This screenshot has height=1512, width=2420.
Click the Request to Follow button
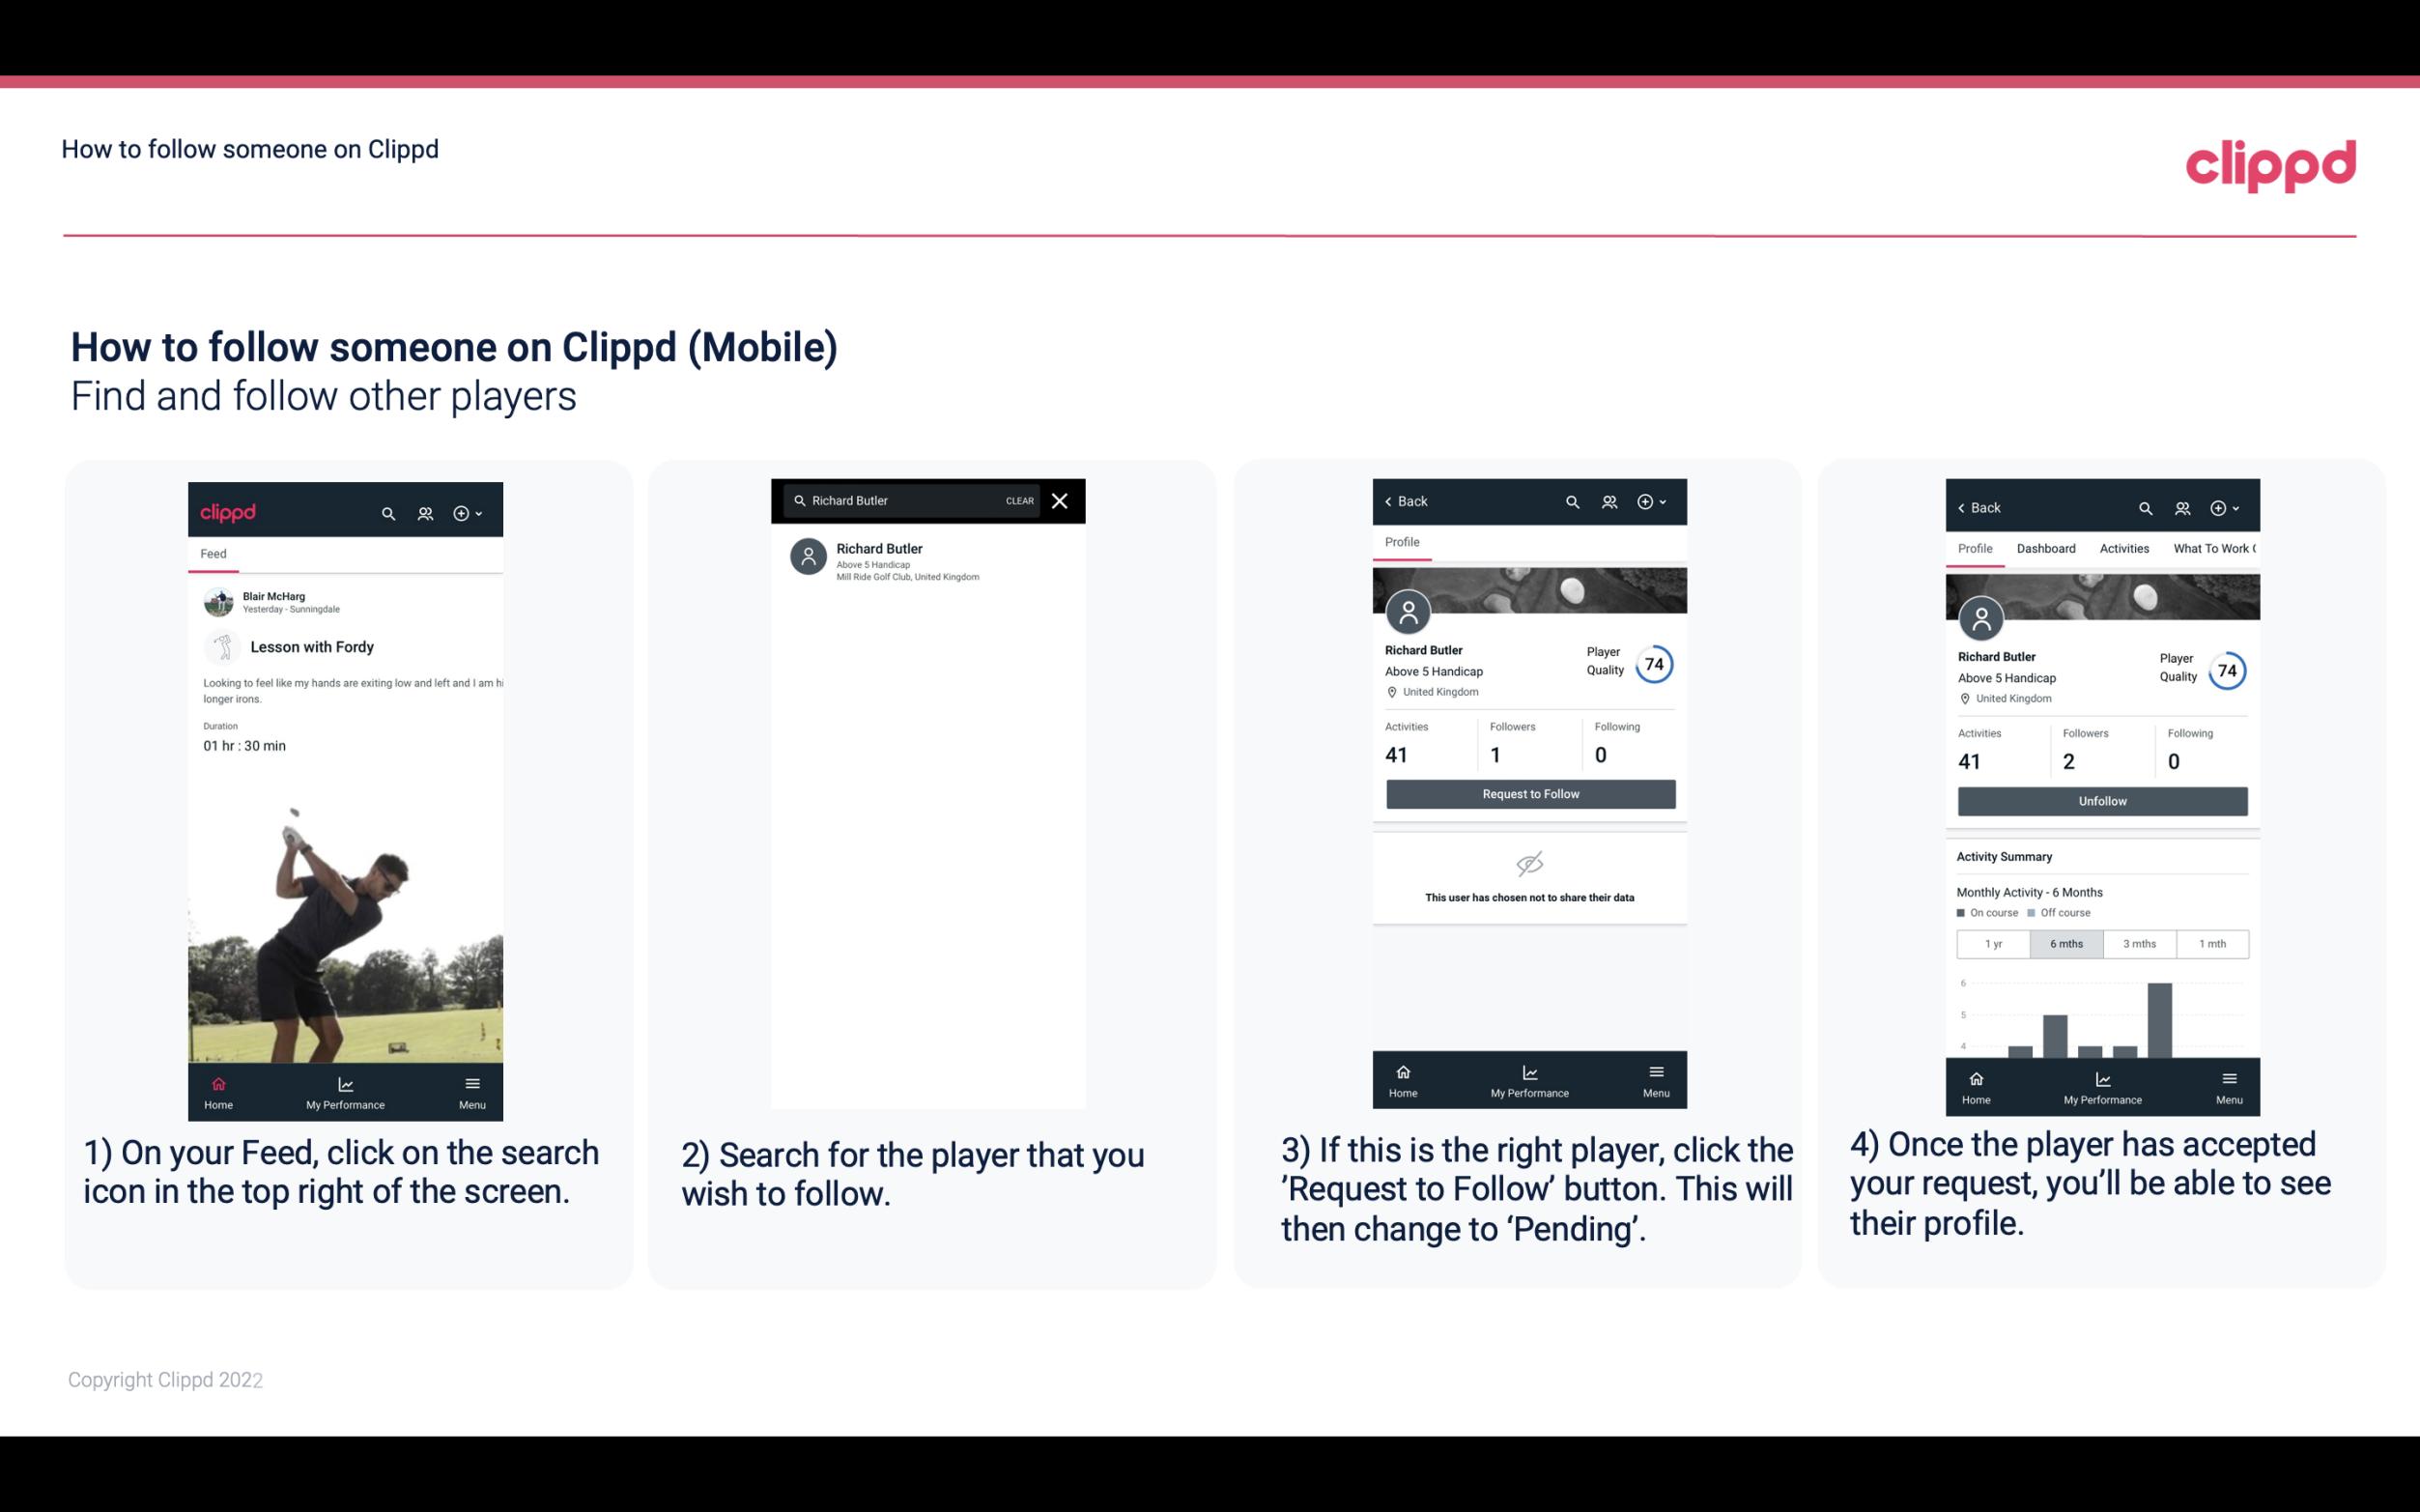pos(1530,794)
